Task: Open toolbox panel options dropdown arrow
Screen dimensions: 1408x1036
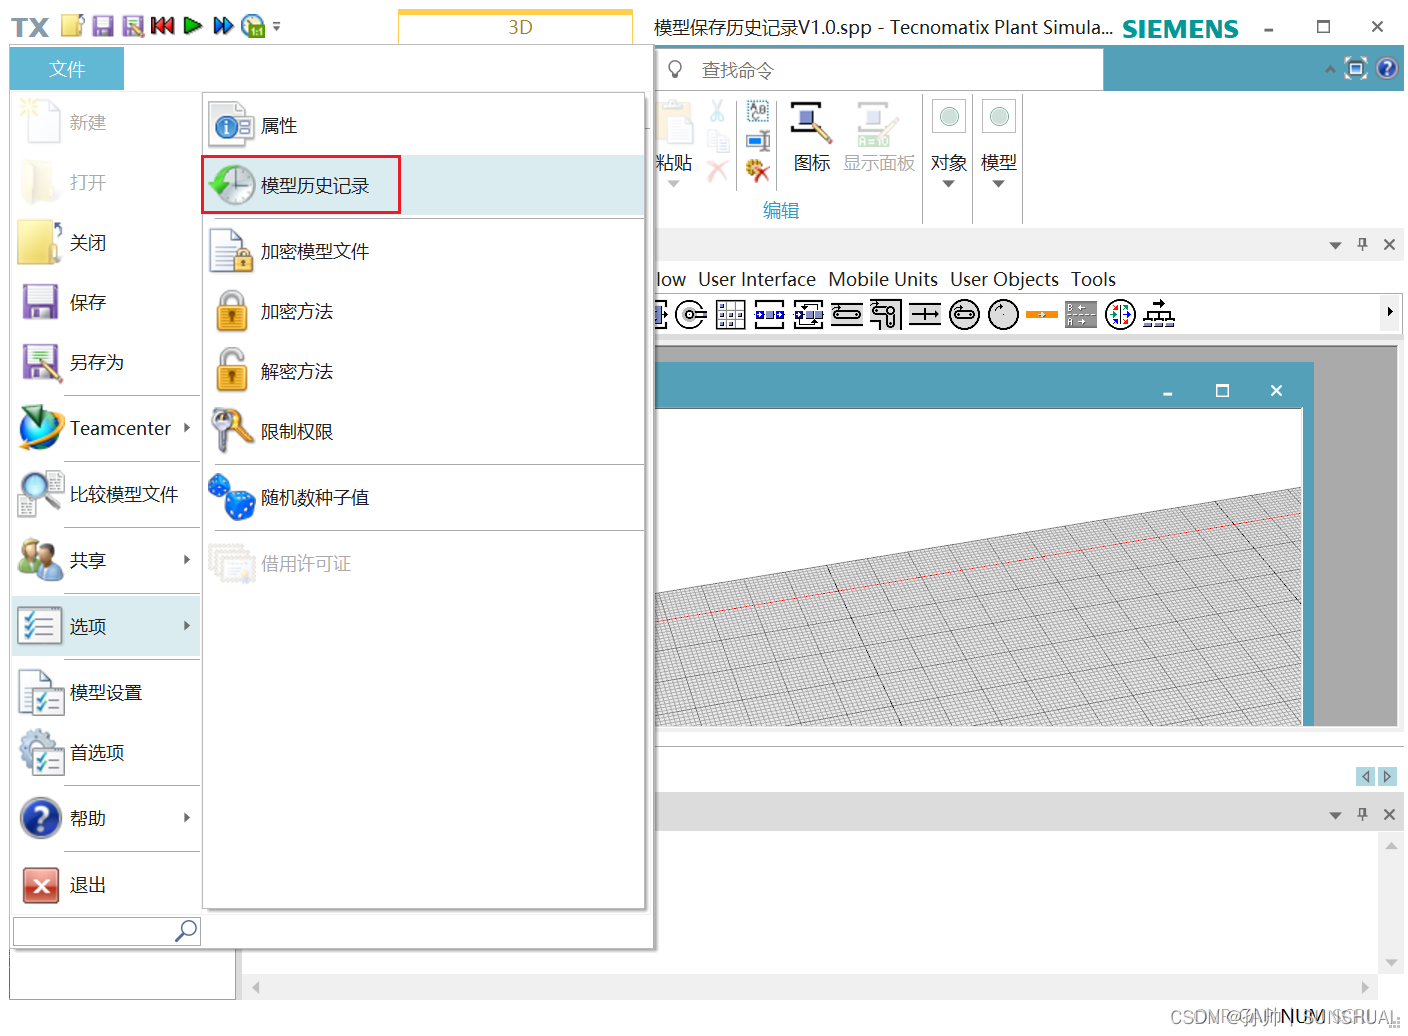Action: pyautogui.click(x=1335, y=245)
